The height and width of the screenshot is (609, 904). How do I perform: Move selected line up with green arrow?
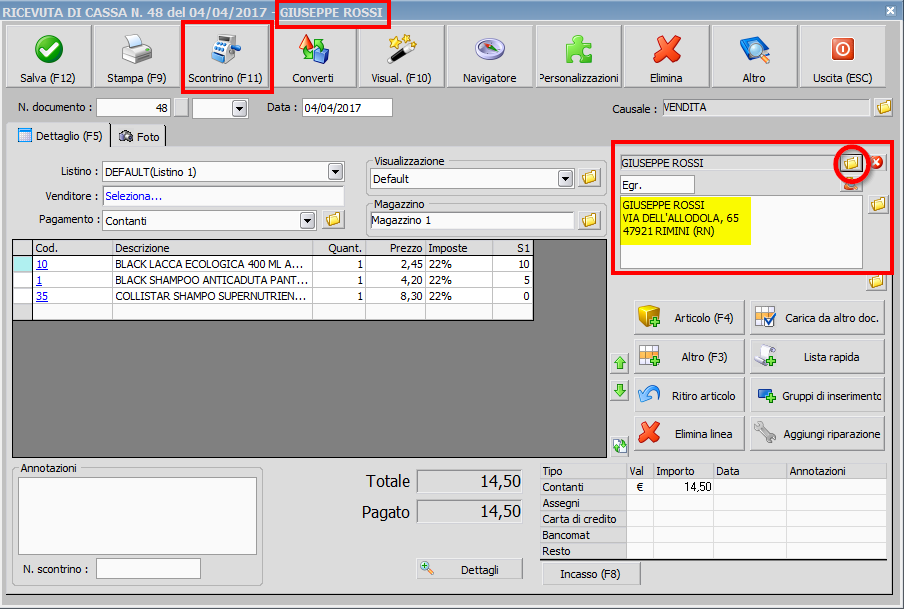(620, 363)
